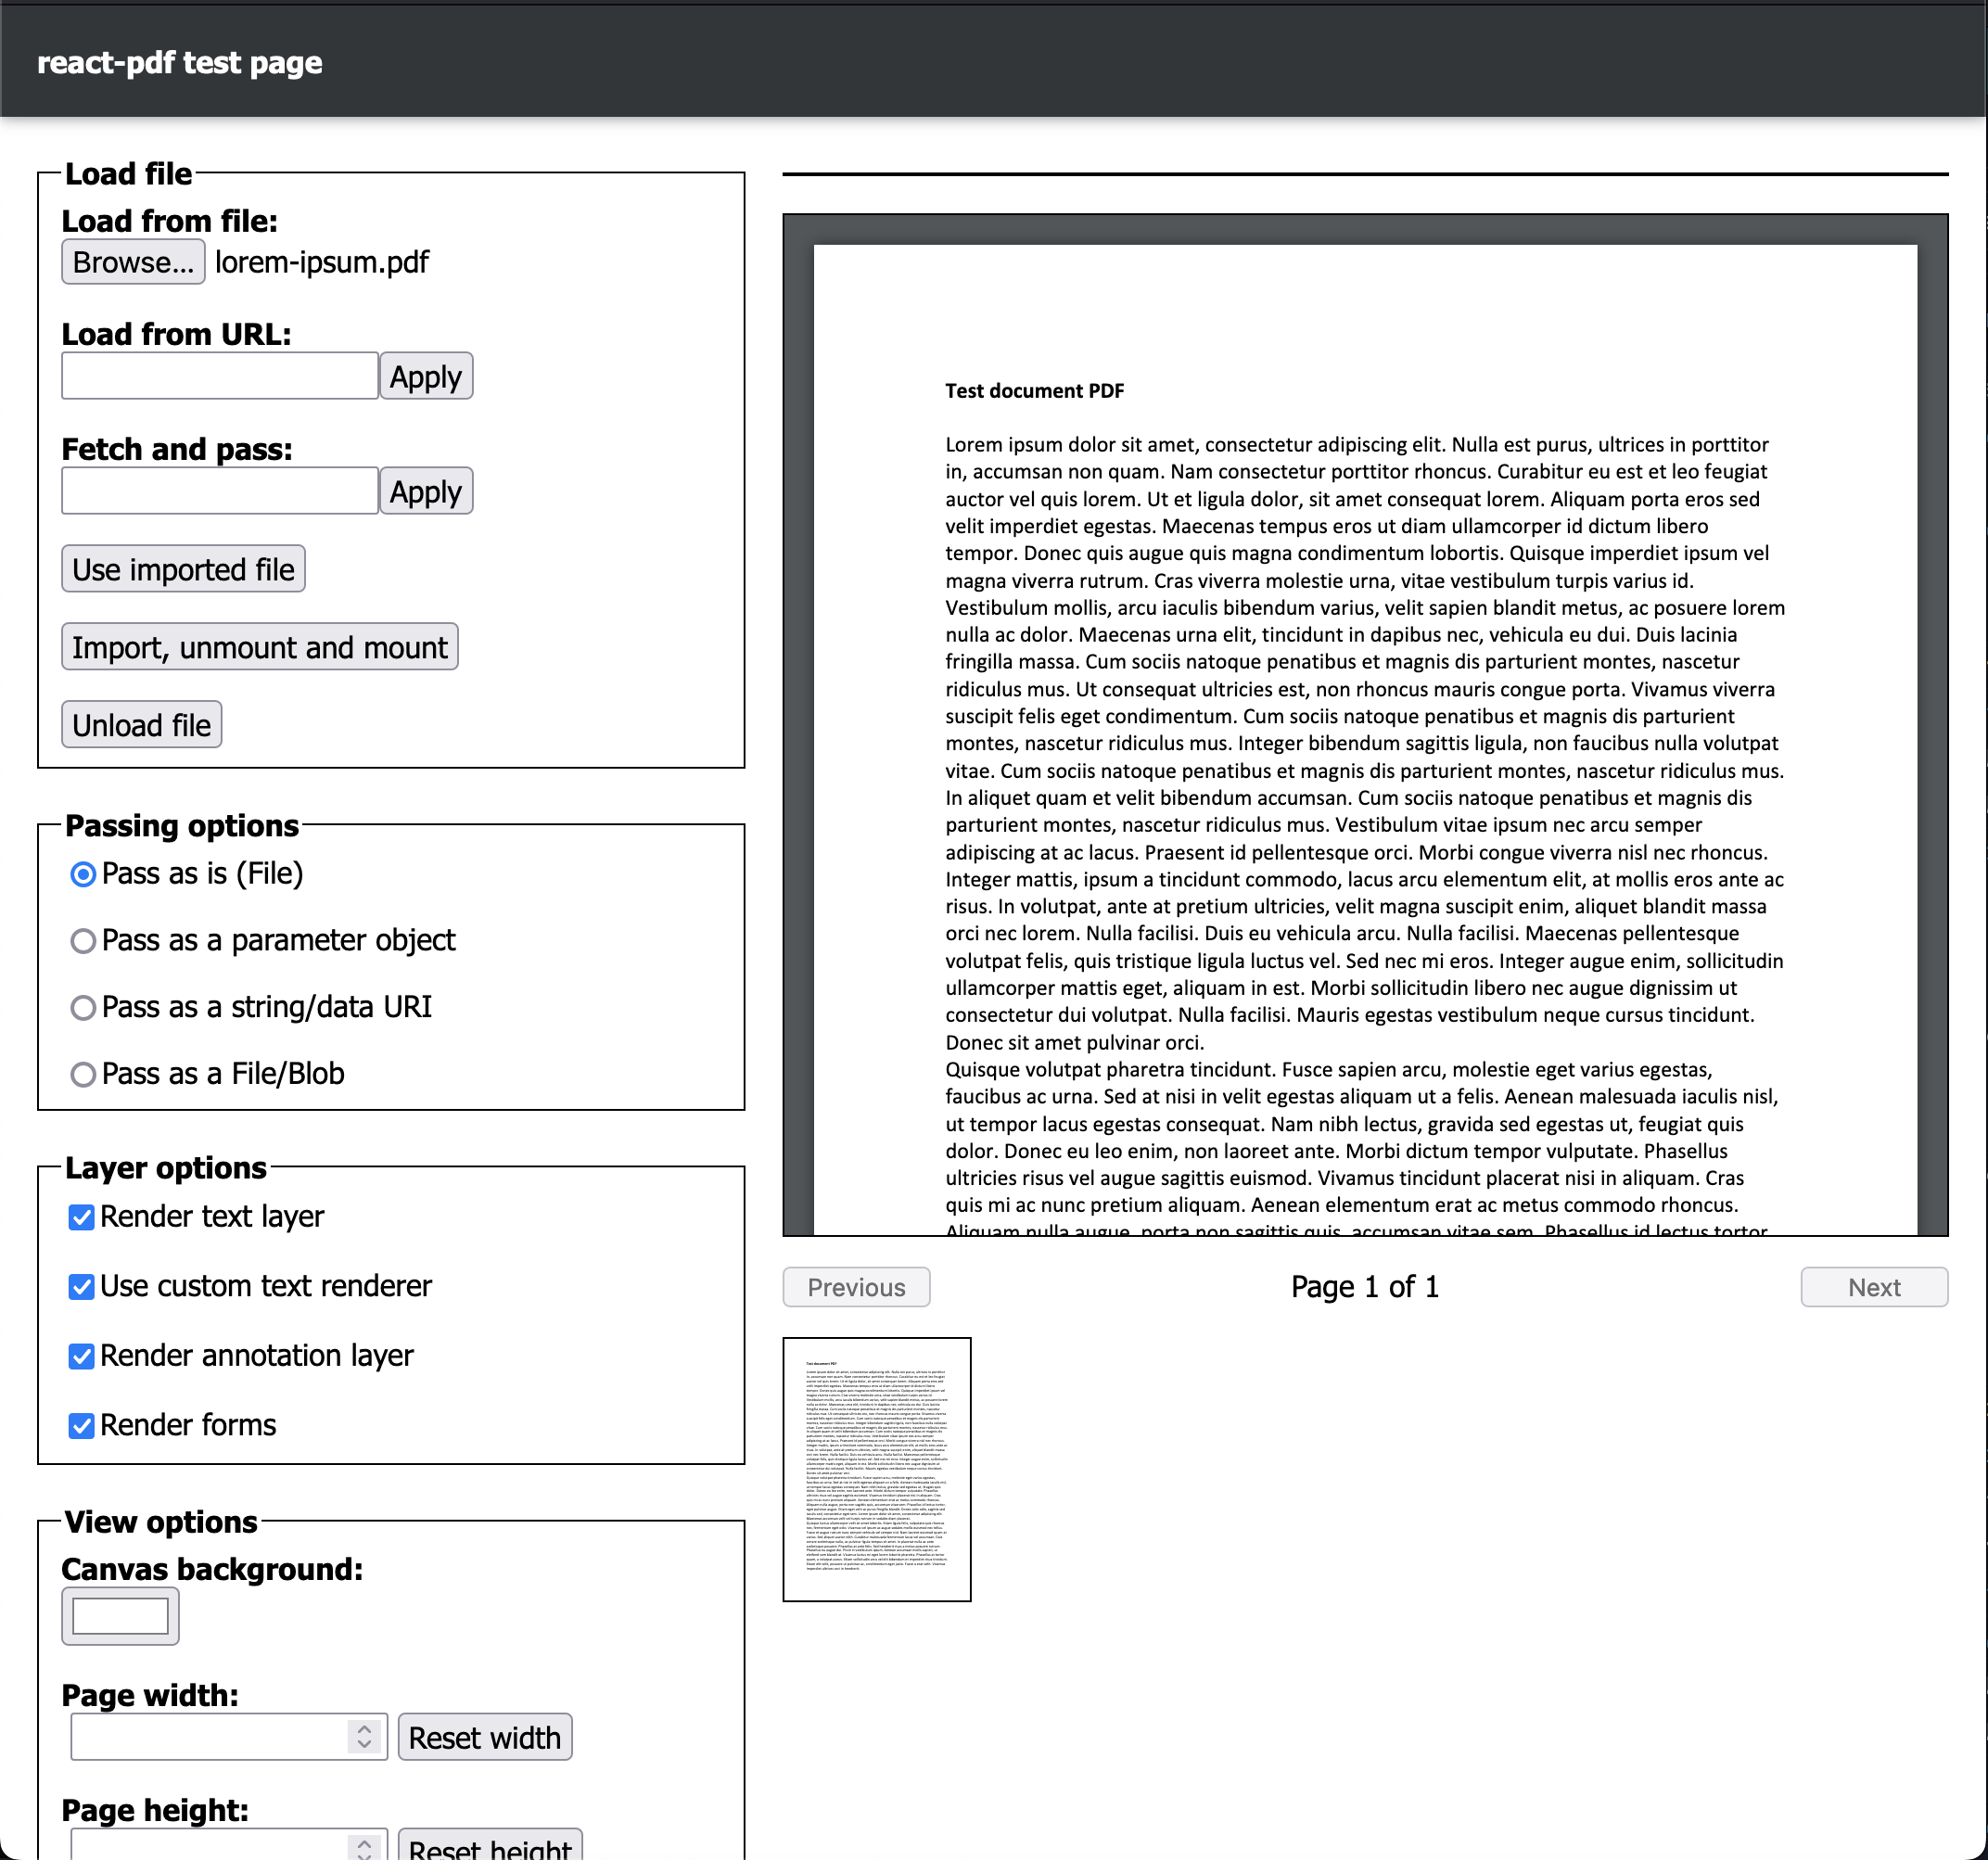This screenshot has width=1988, height=1860.
Task: Click Use imported file
Action: (x=183, y=568)
